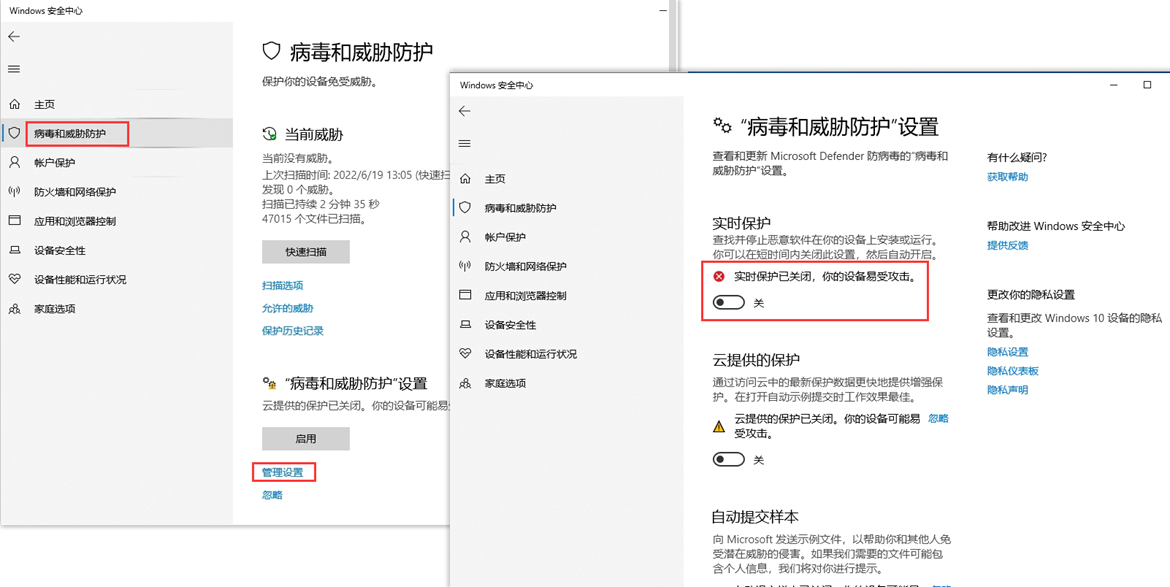Click 应用和浏览器控制 icon in the rear window
This screenshot has height=587, width=1170.
coord(15,221)
